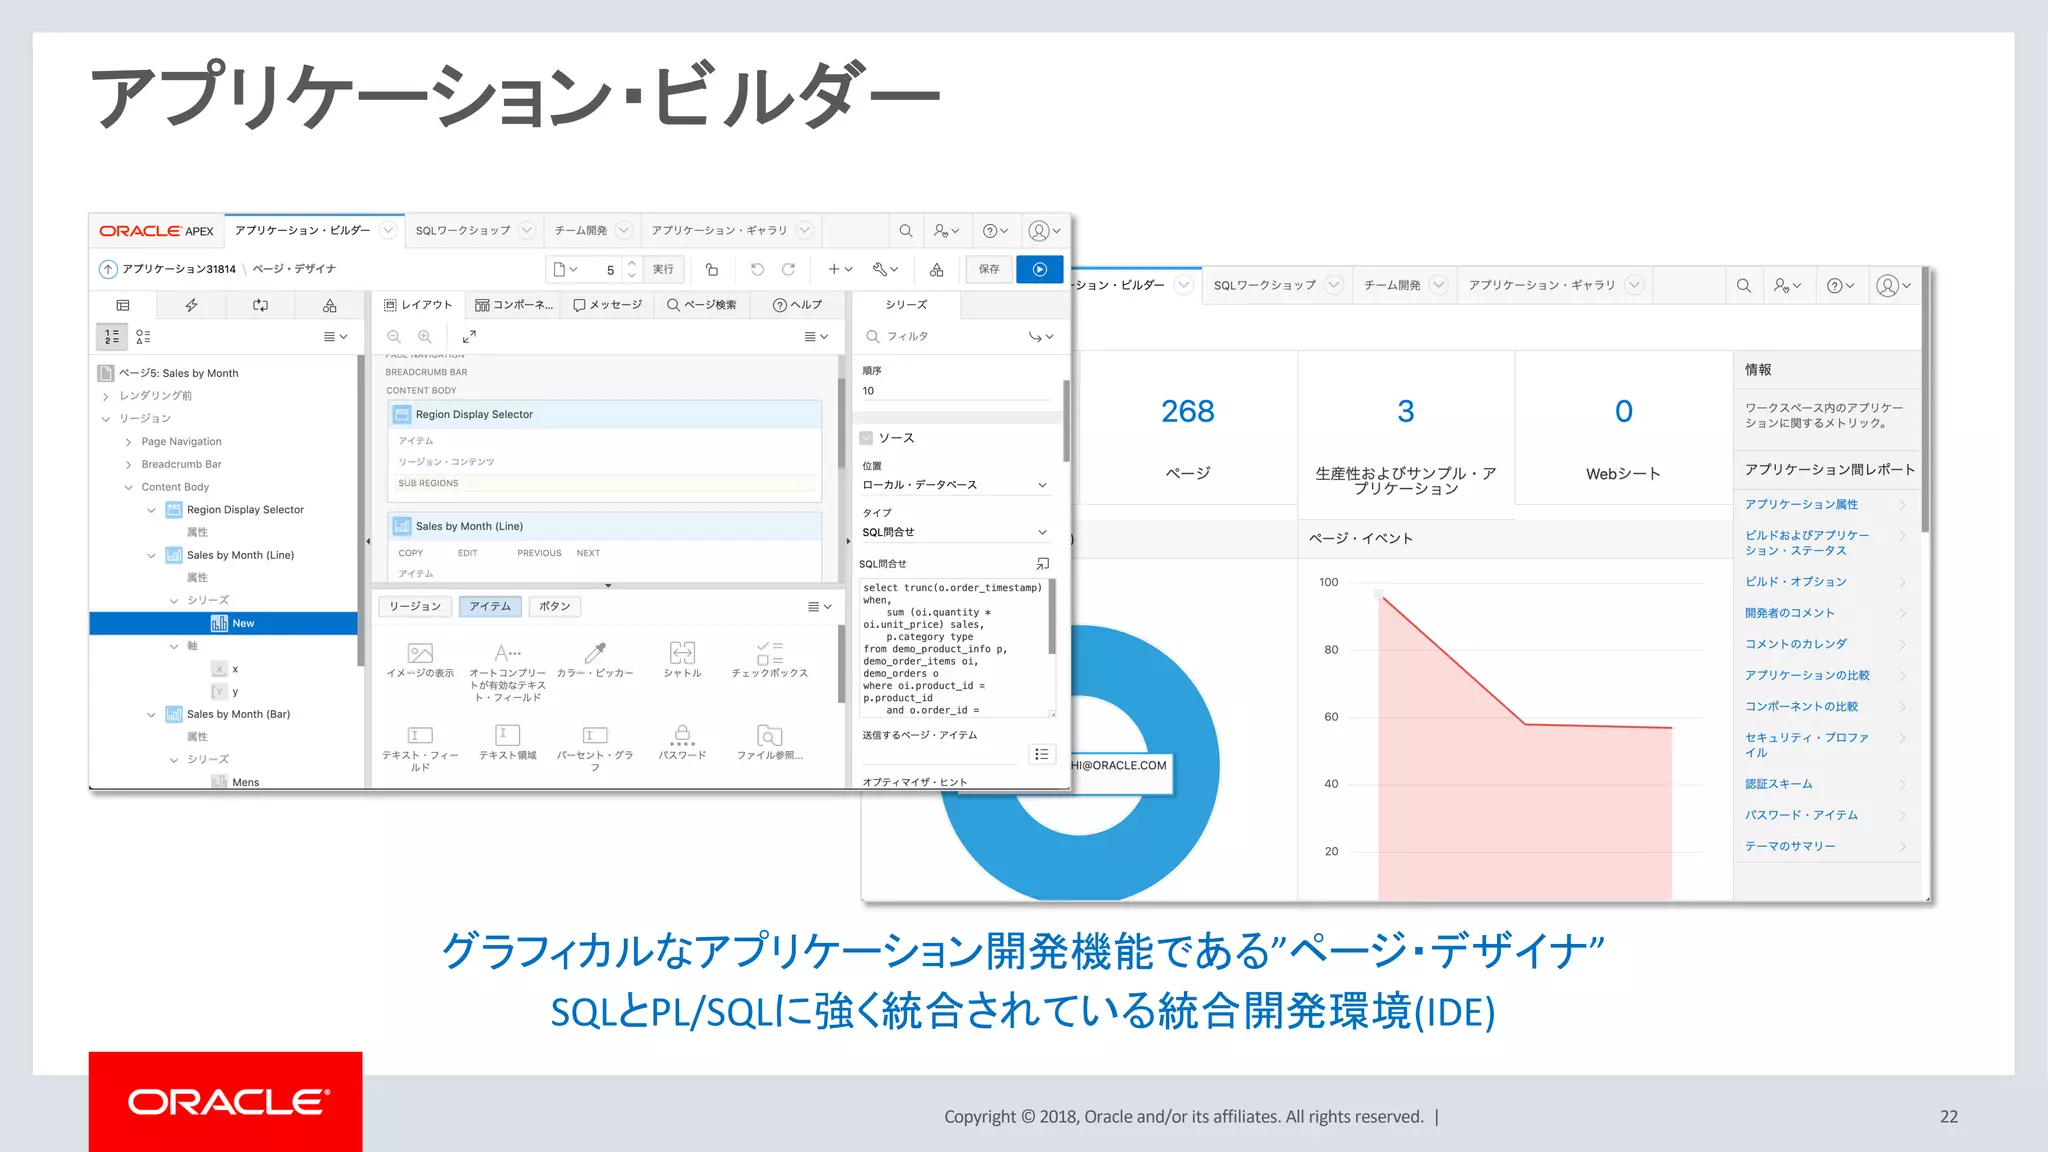Image resolution: width=2048 pixels, height=1152 pixels.
Task: Switch to the ヘルプ tab
Action: coord(797,305)
